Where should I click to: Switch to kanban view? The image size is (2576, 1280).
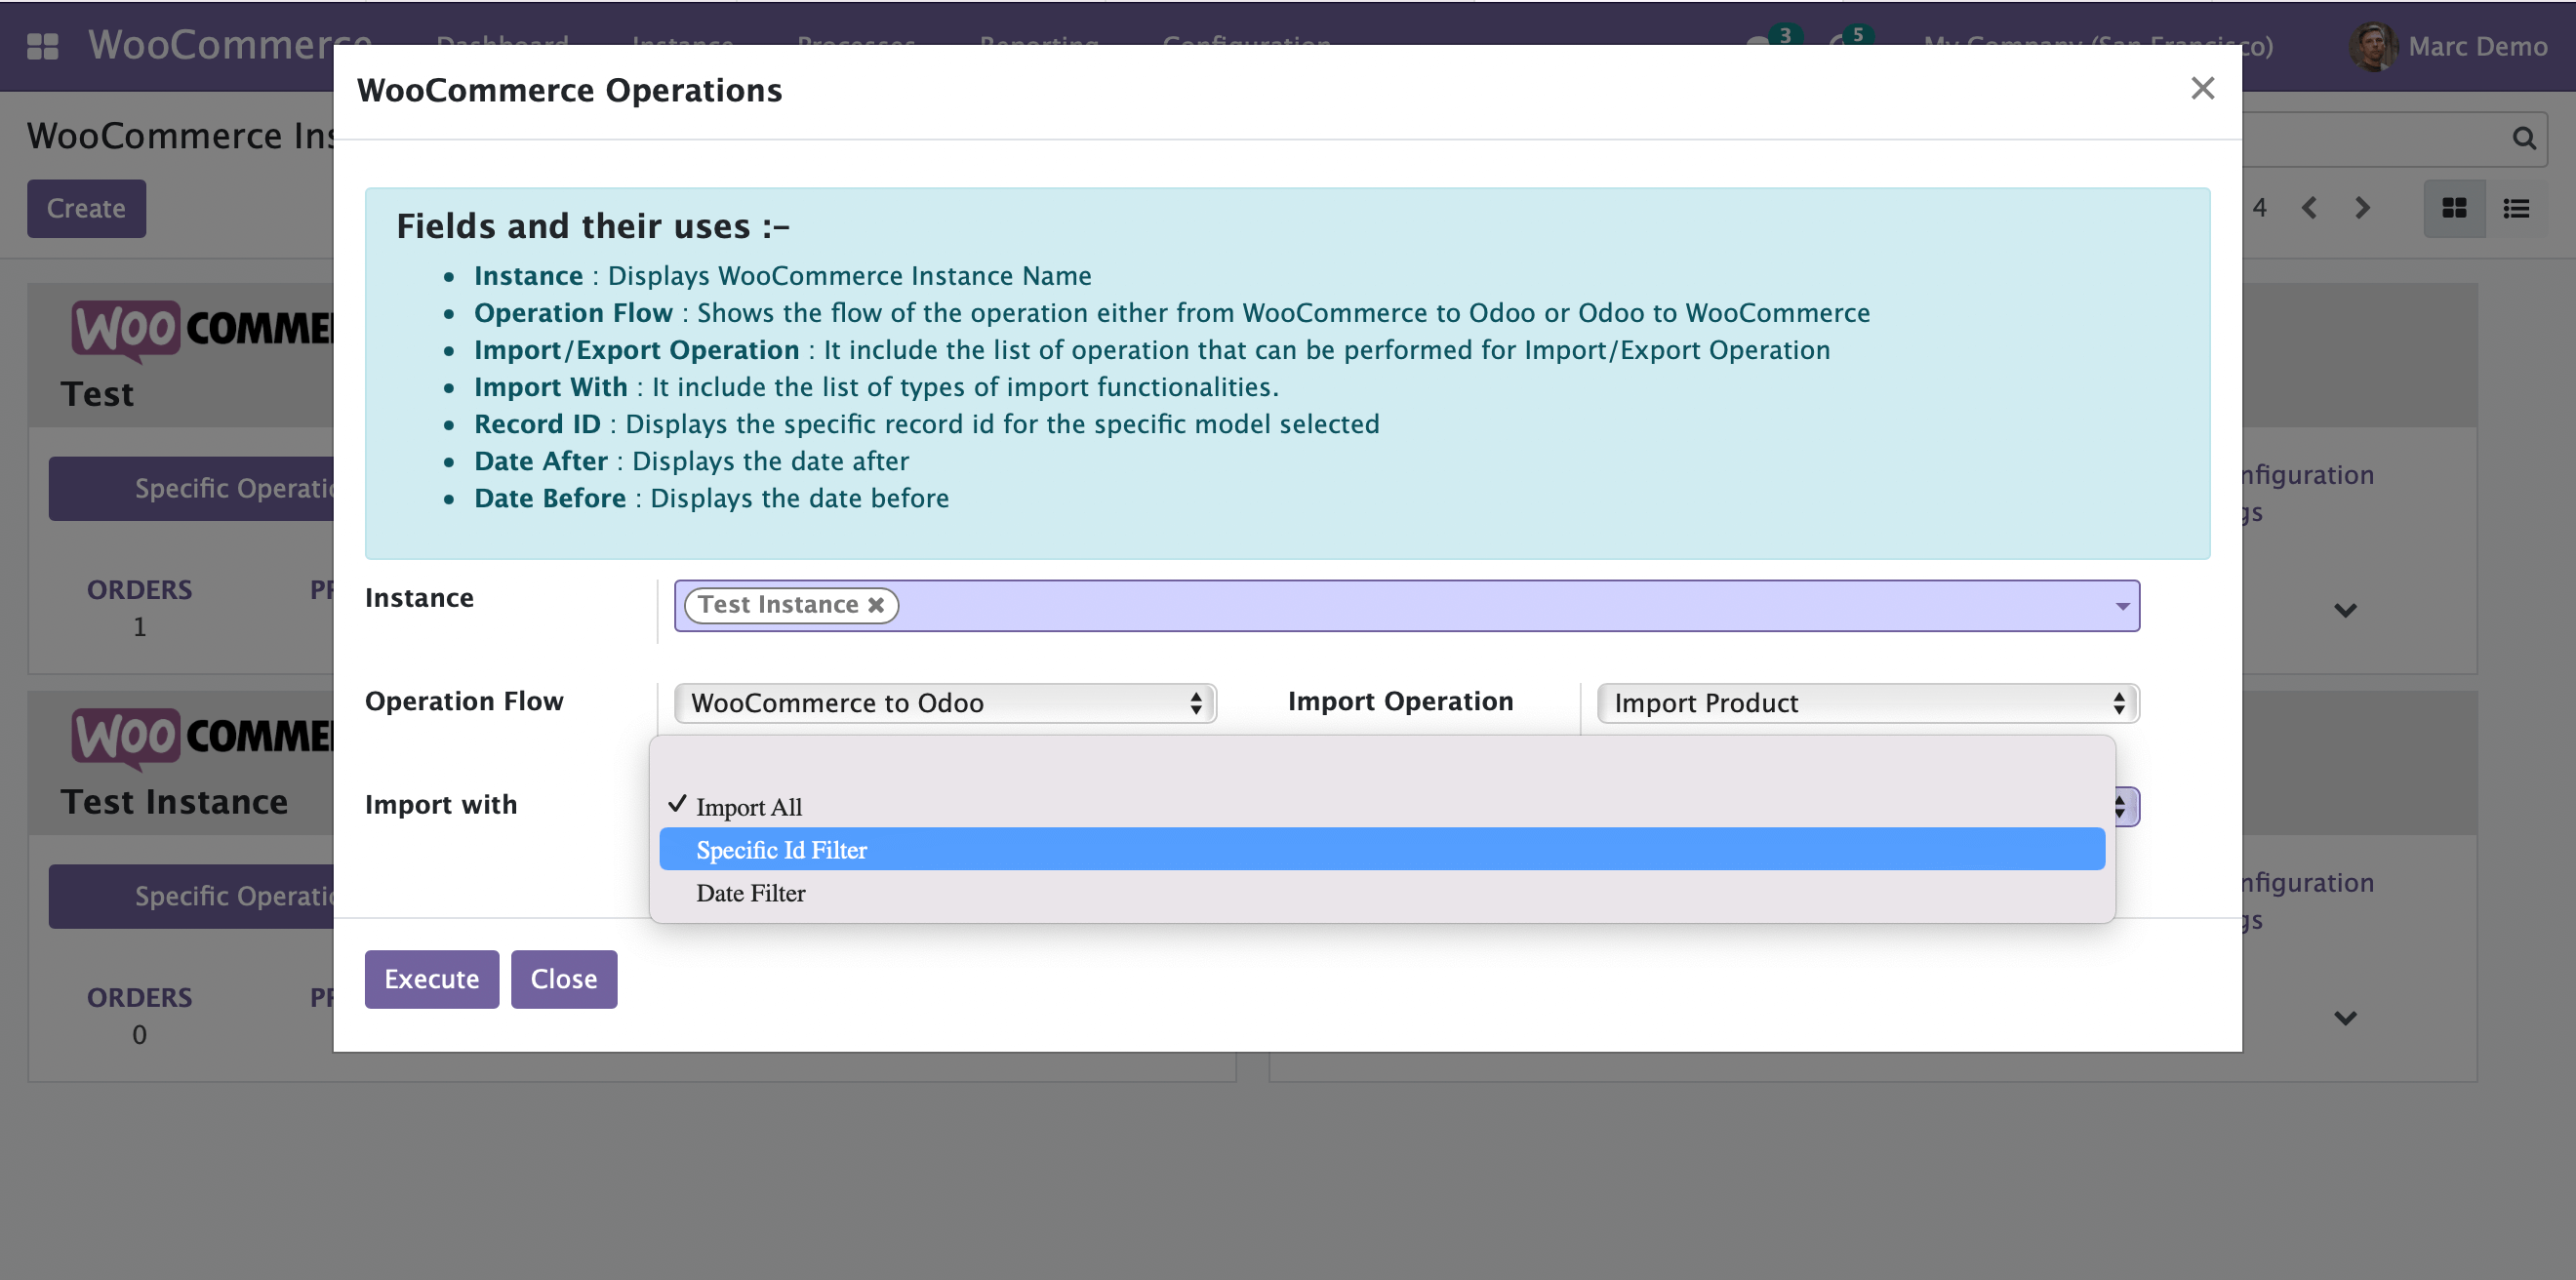coord(2454,208)
